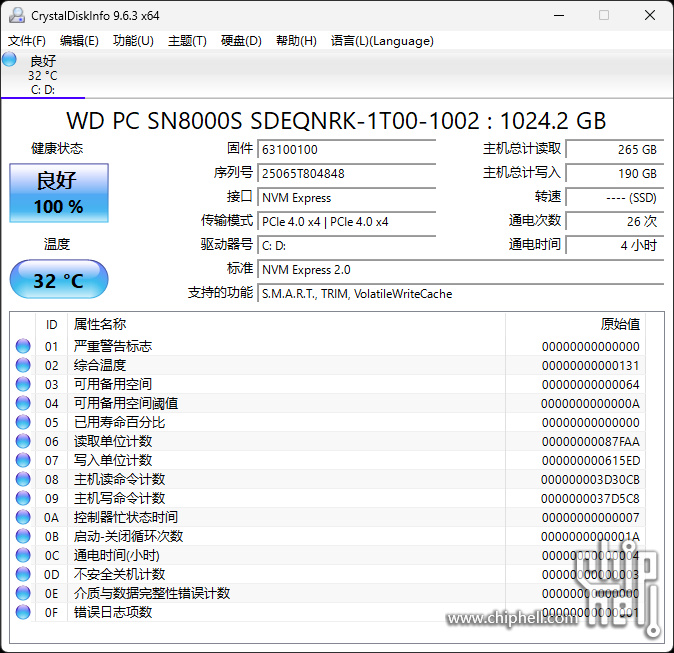Select the 读取单位计数 attribute row name
The height and width of the screenshot is (653, 674).
(x=113, y=441)
